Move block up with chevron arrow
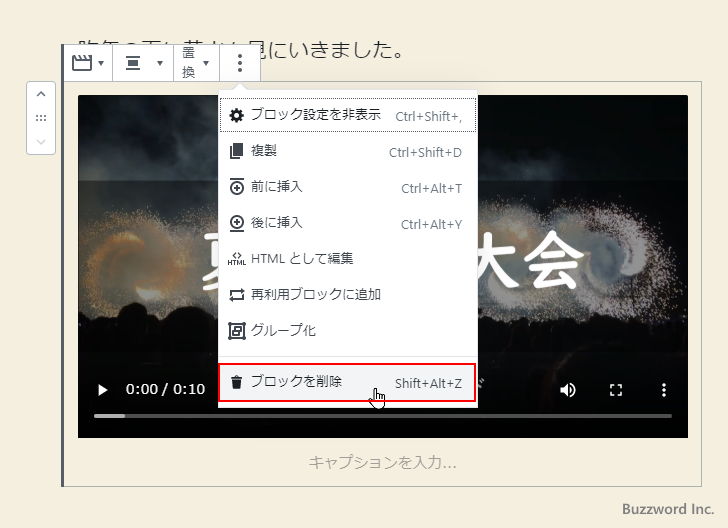 [41, 95]
